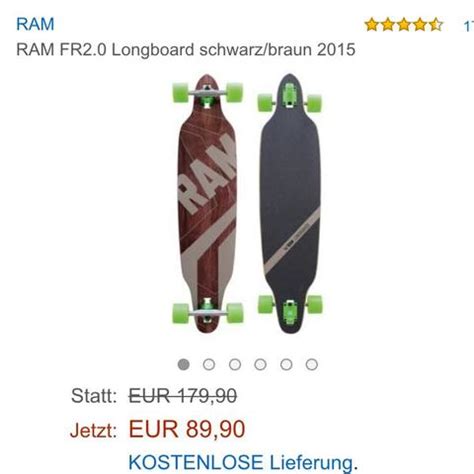474x474 pixels.
Task: Select the fourth image carousel dot
Action: pyautogui.click(x=260, y=364)
